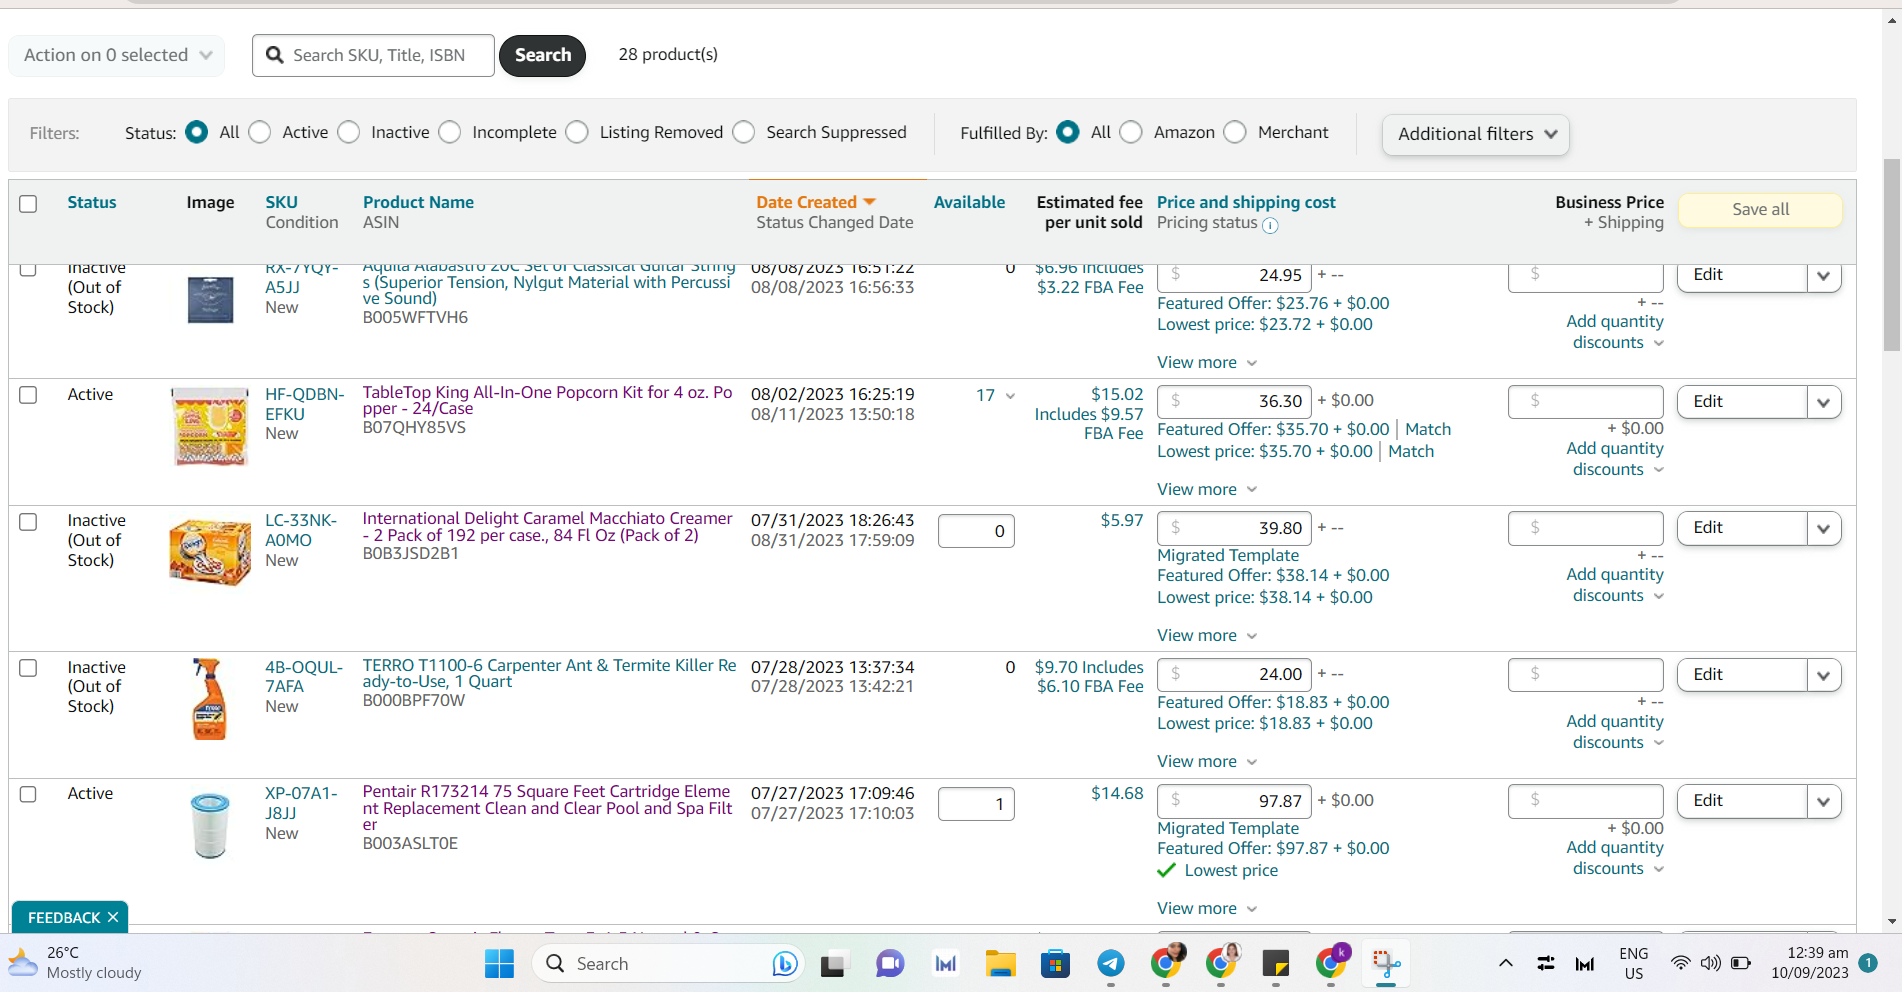
Task: Expand the chevron beside available quantity 17
Action: tap(1010, 396)
